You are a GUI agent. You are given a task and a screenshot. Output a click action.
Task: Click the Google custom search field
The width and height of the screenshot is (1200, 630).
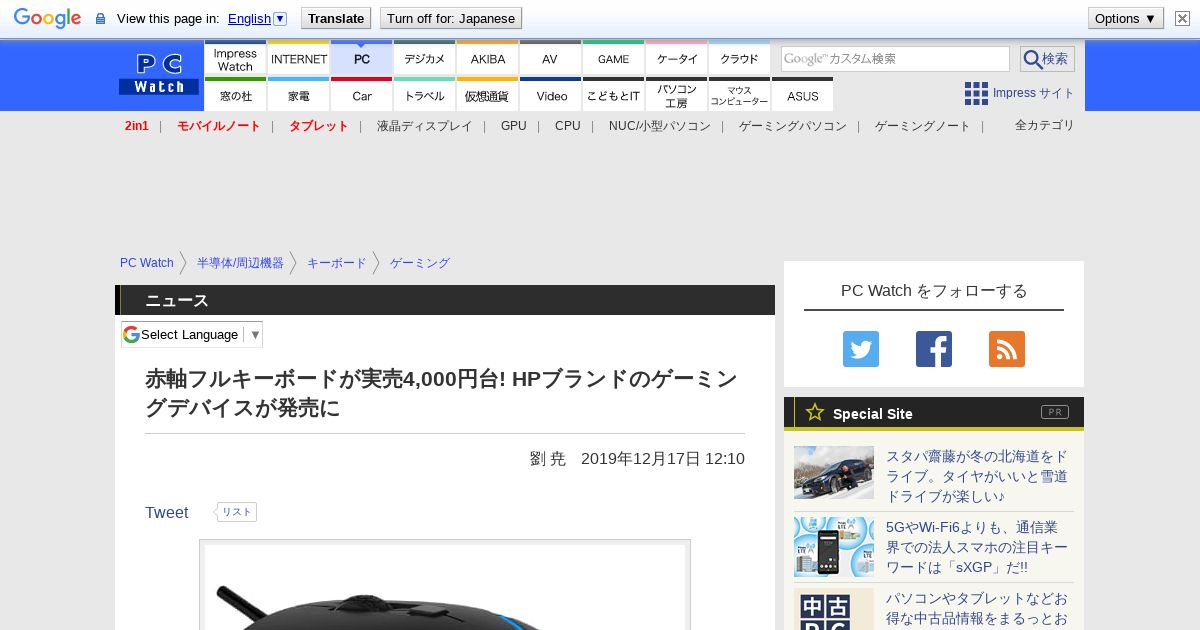point(895,59)
